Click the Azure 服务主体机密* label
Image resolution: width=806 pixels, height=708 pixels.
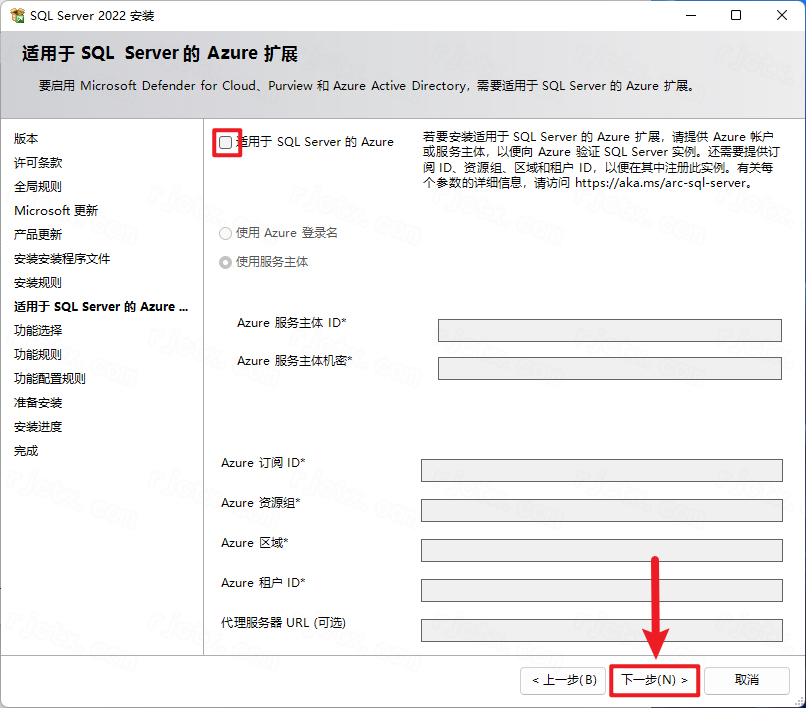click(295, 361)
